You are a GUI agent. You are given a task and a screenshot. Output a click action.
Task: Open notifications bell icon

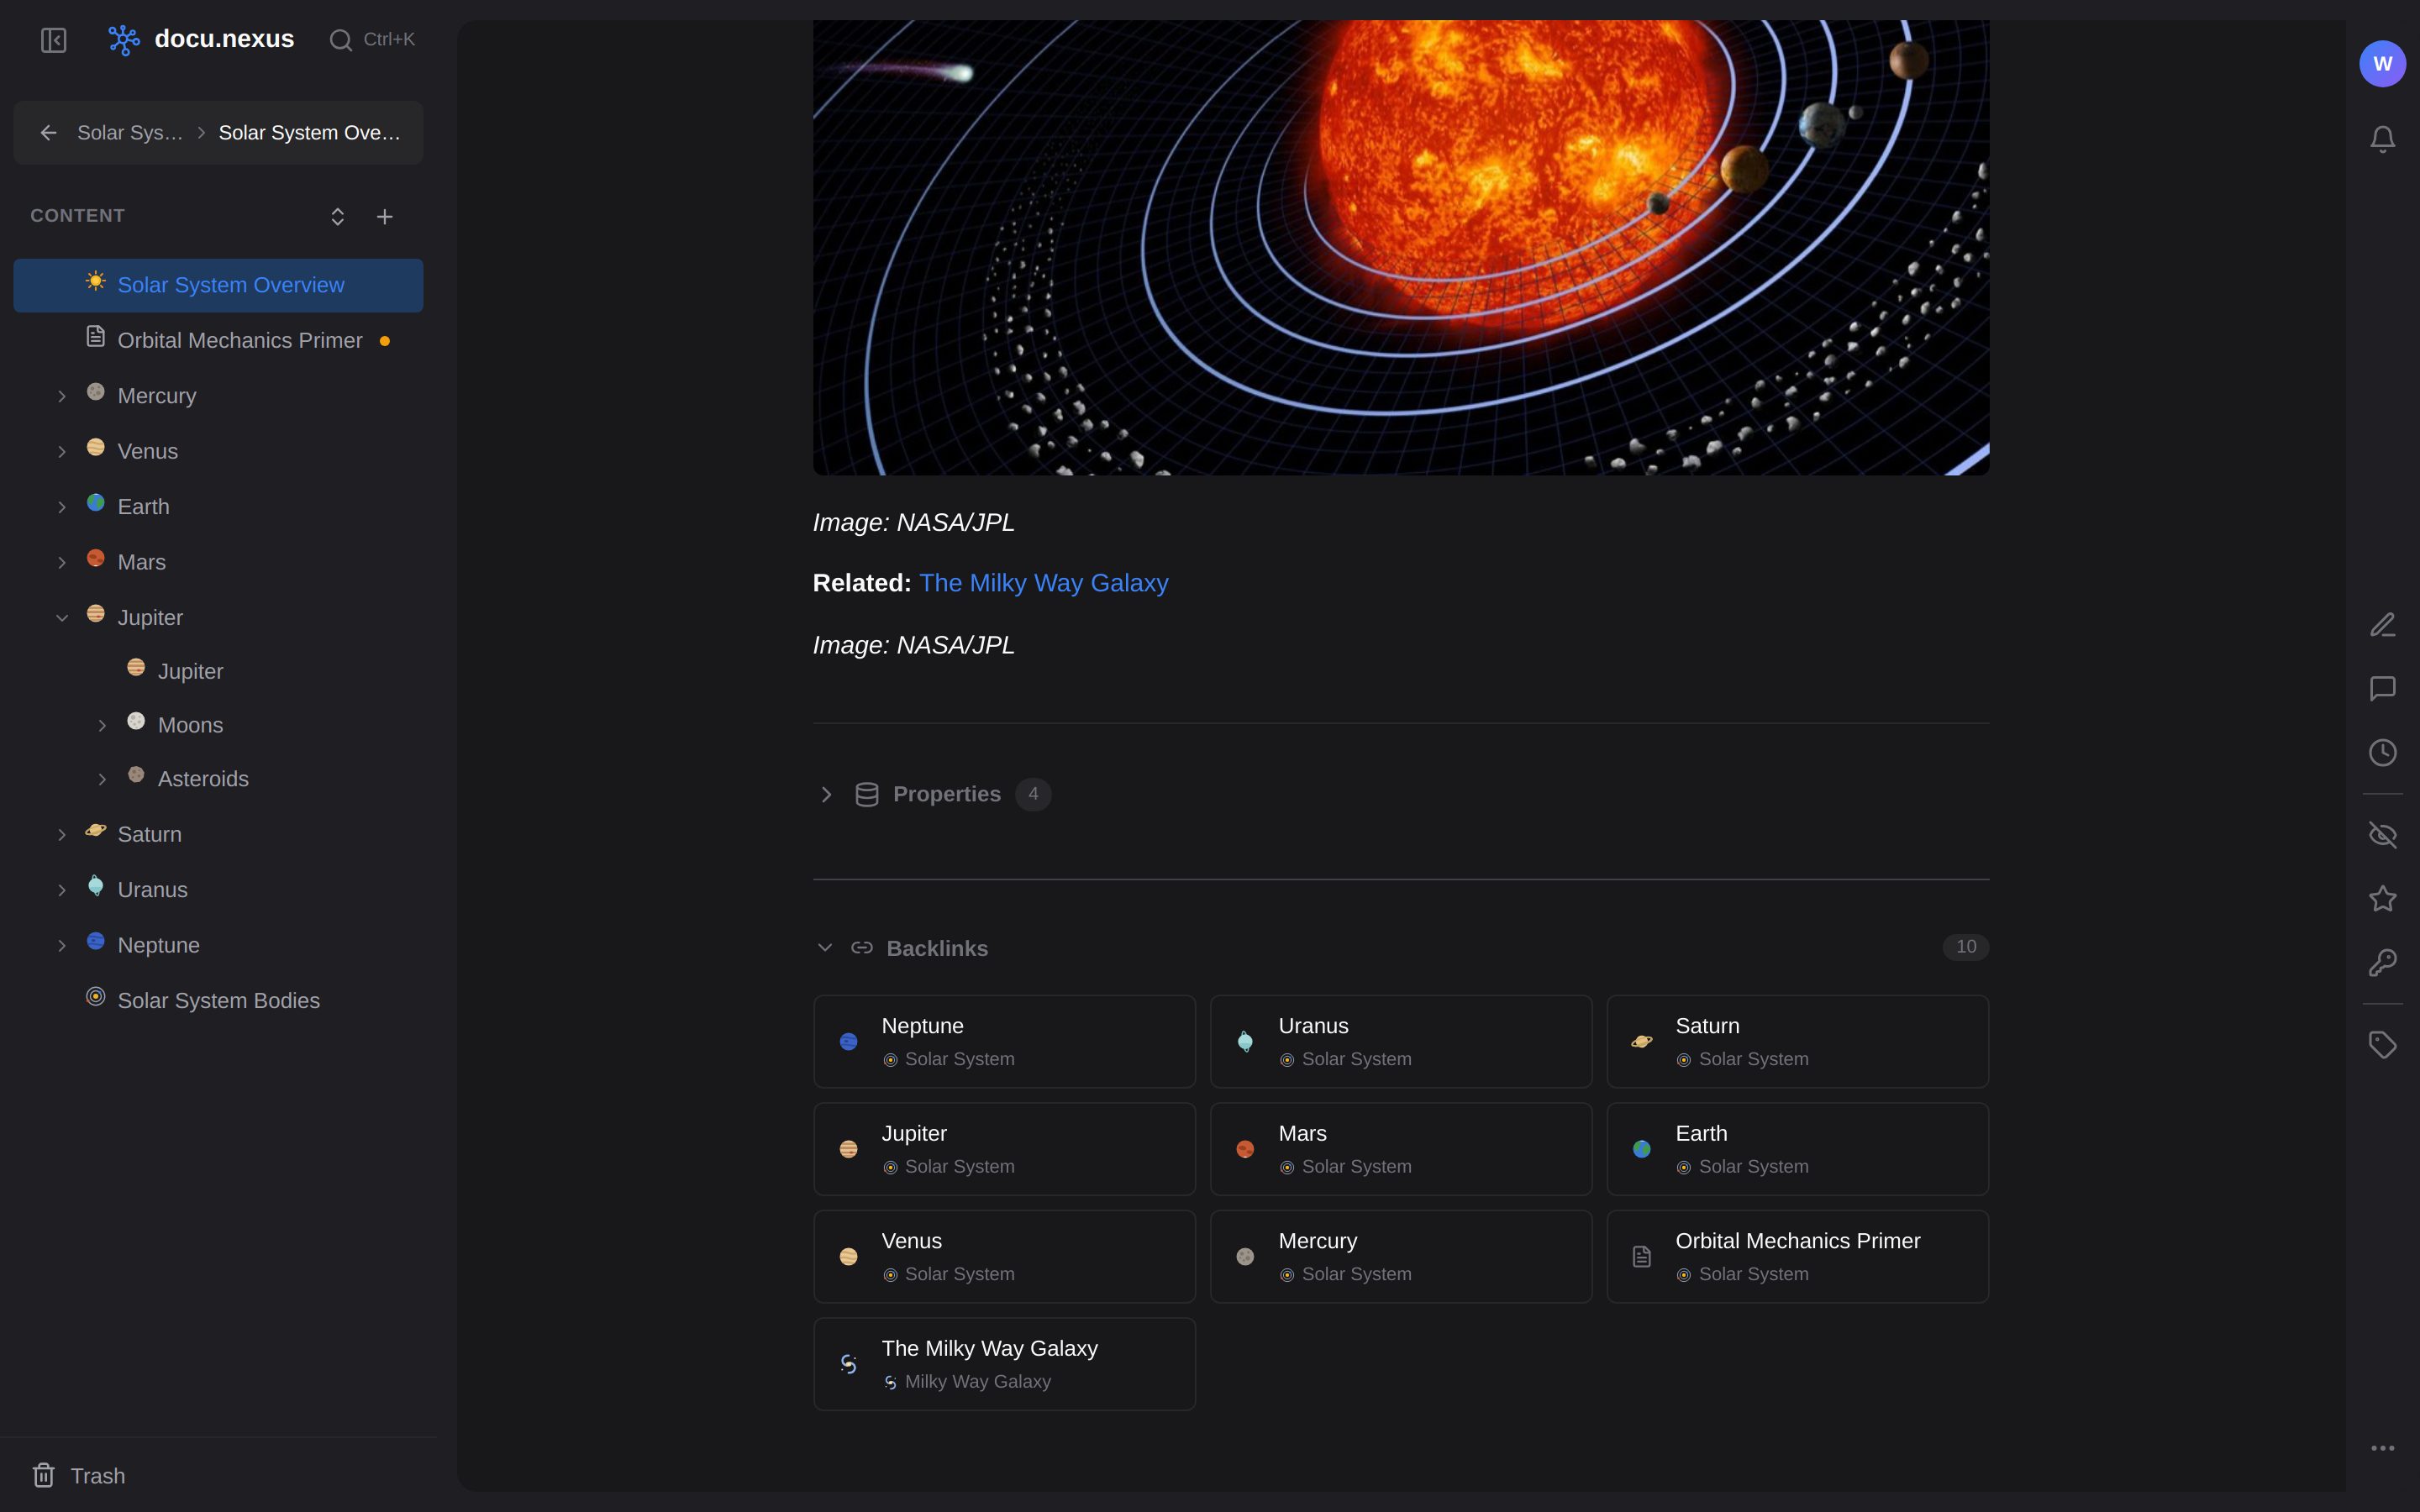2382,138
